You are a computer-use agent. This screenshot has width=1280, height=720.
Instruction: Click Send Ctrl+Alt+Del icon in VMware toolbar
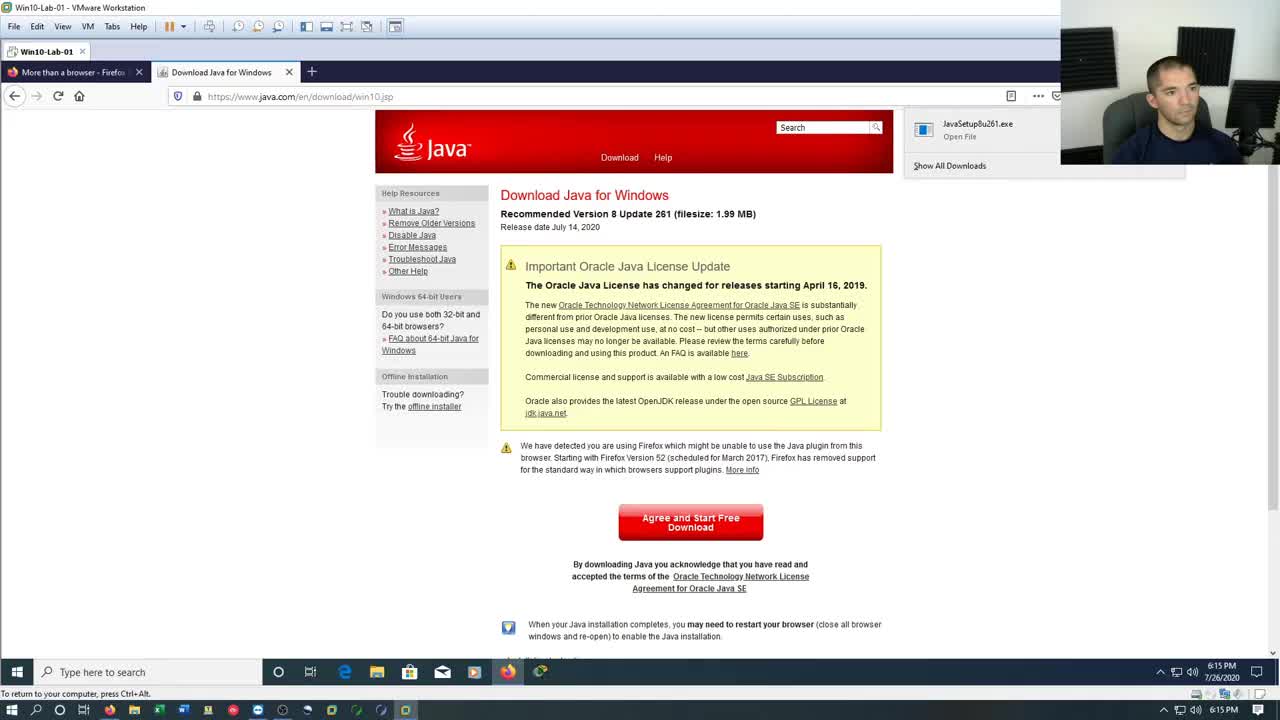209,26
